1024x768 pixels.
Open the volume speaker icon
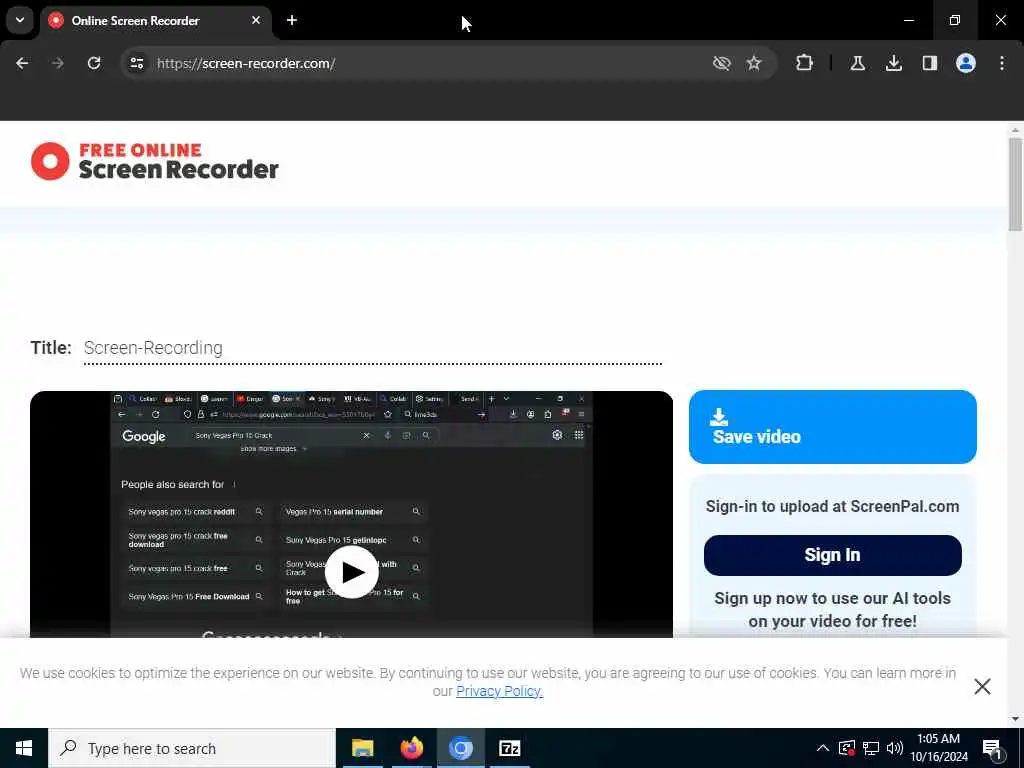pyautogui.click(x=895, y=748)
